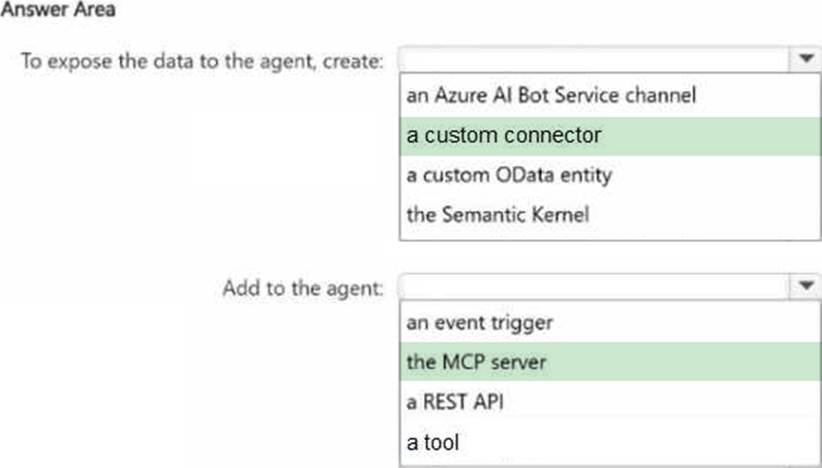This screenshot has height=468, width=822.
Task: Select 'an Azure AI Bot Service channel'
Action: point(551,96)
